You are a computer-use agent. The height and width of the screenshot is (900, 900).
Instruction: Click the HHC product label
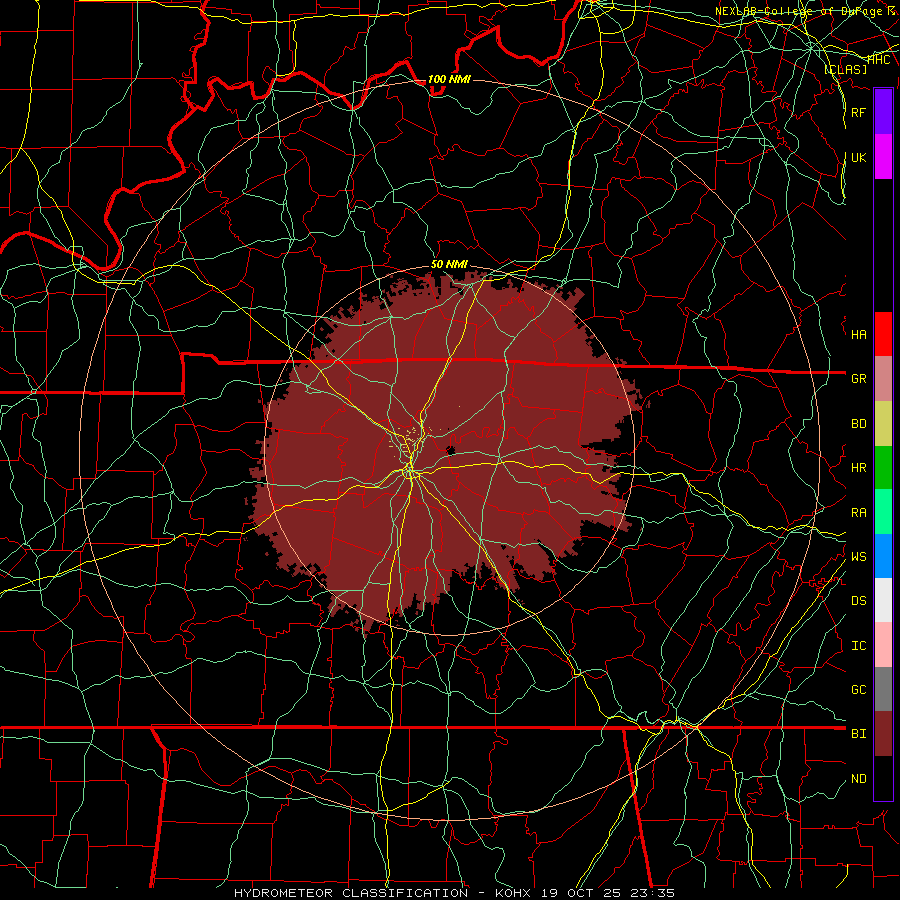(x=878, y=60)
